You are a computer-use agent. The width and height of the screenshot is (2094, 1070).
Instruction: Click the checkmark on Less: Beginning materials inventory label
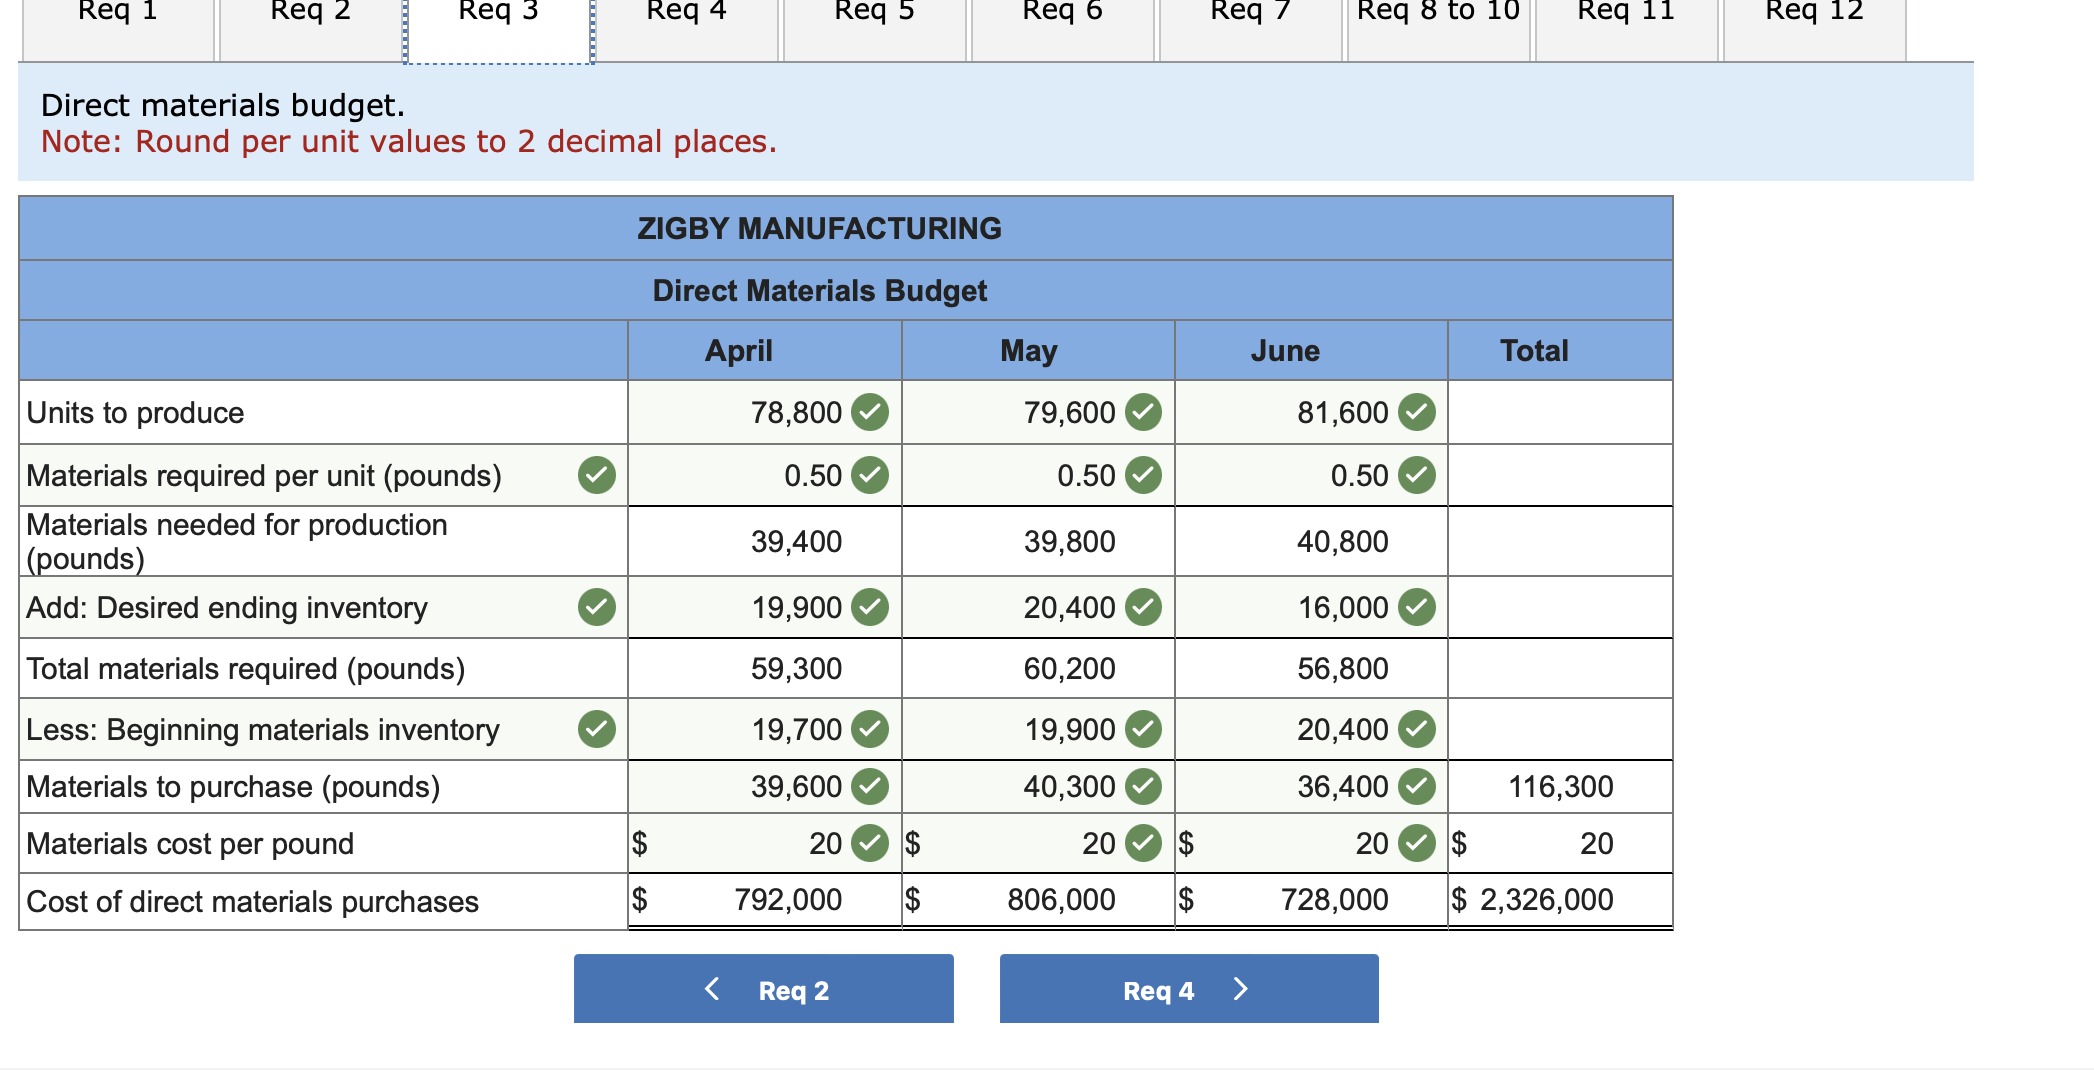[x=596, y=730]
